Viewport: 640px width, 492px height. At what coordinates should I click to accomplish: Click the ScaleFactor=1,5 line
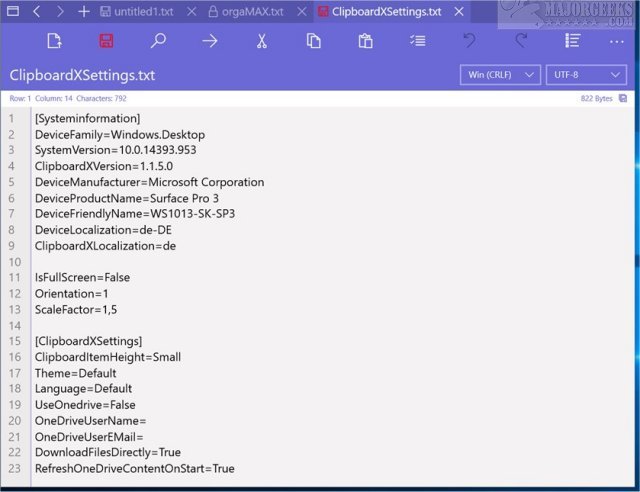pyautogui.click(x=76, y=309)
